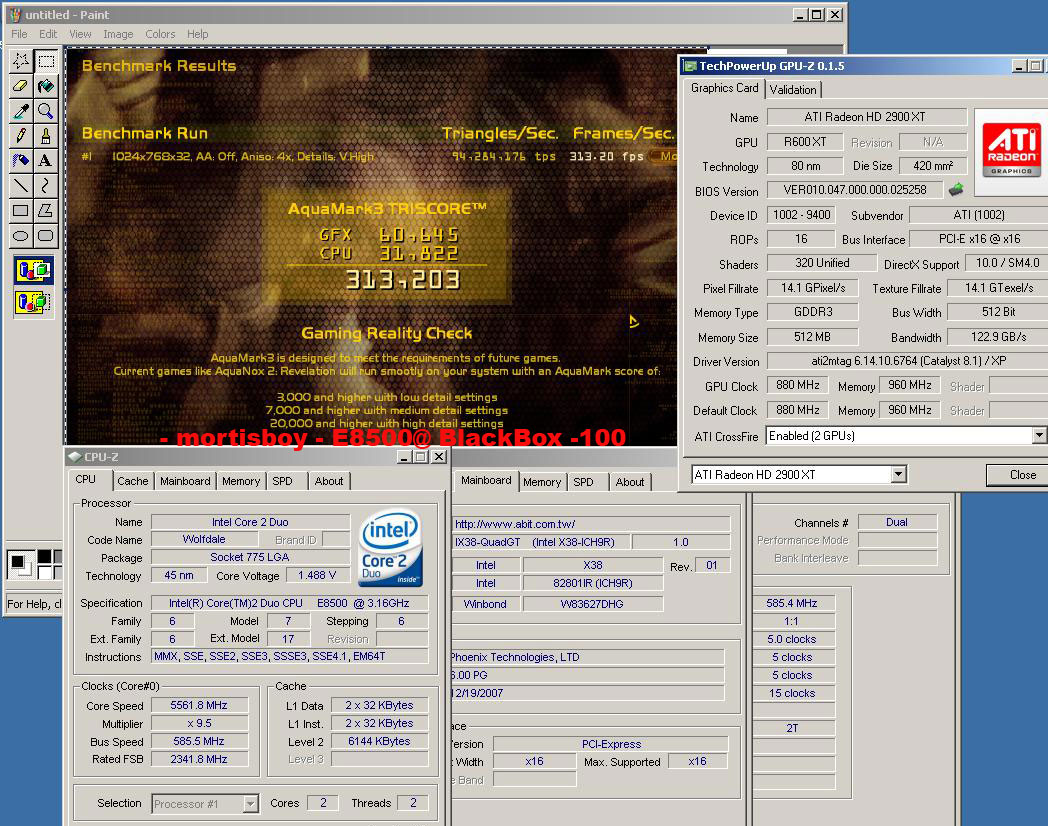Screen dimensions: 1048x826
Task: Open the Cache tab in front CPU-Z
Action: pos(132,481)
